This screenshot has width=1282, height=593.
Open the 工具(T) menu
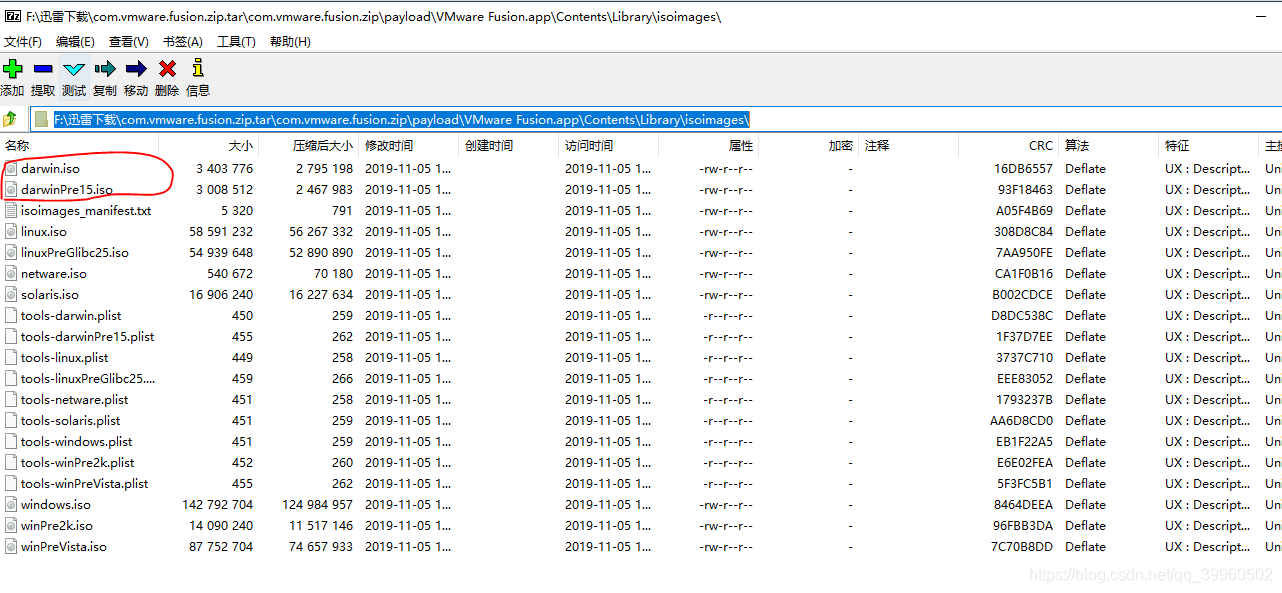[236, 41]
